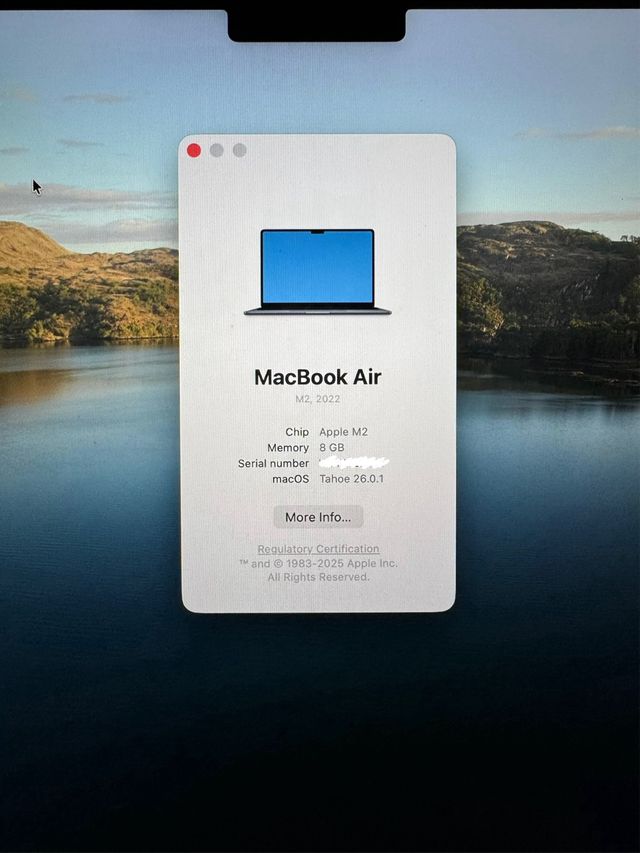Viewport: 640px width, 853px height.
Task: Click the grayed minimize window button
Action: pos(217,150)
